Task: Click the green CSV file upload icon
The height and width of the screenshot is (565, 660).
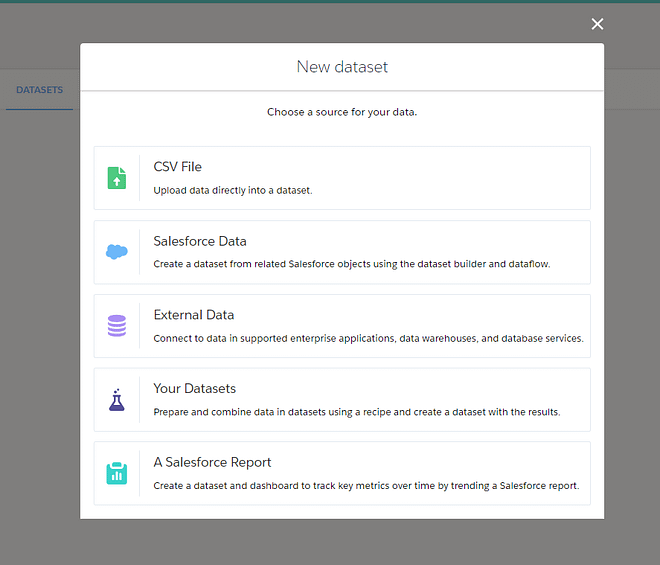Action: coord(117,178)
